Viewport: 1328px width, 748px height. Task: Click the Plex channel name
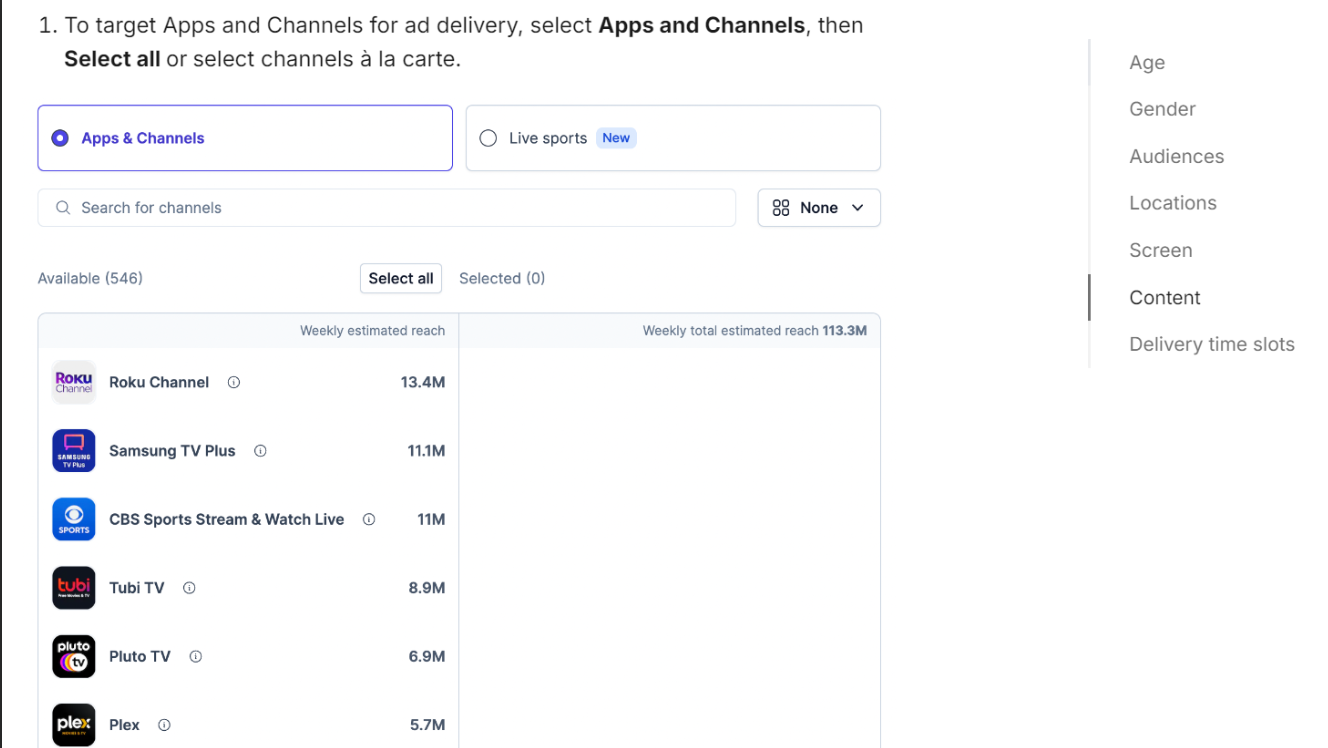click(124, 725)
